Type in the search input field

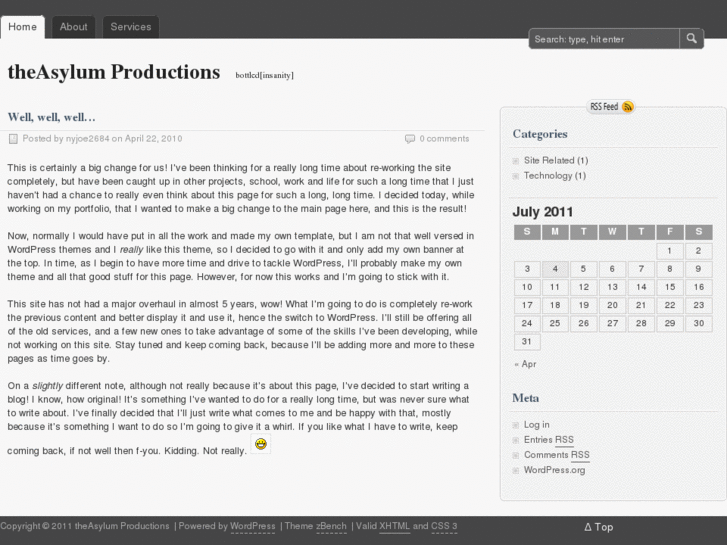point(604,39)
